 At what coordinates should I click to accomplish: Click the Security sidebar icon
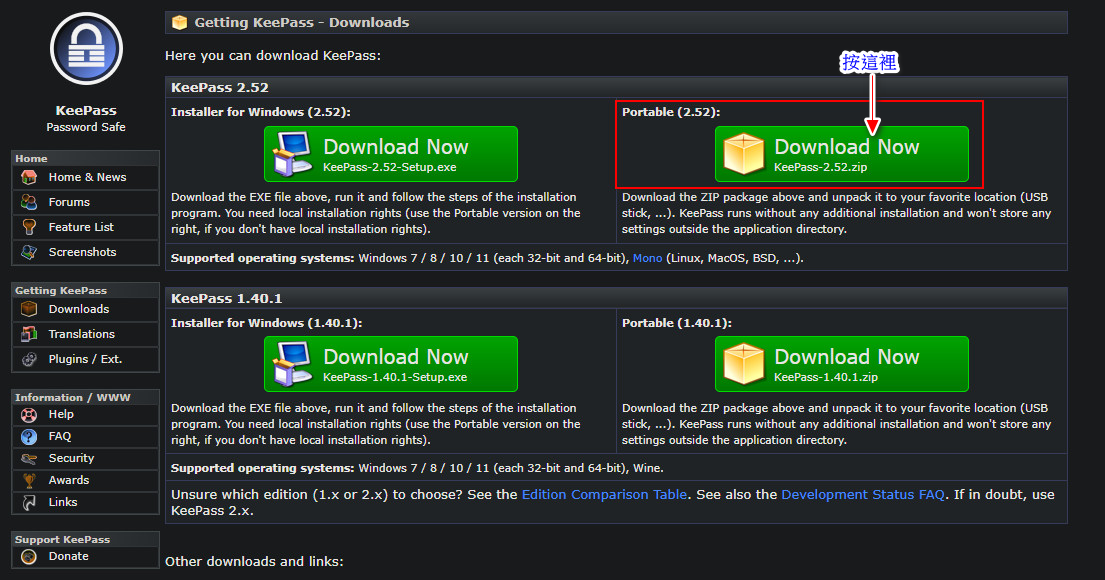point(29,459)
